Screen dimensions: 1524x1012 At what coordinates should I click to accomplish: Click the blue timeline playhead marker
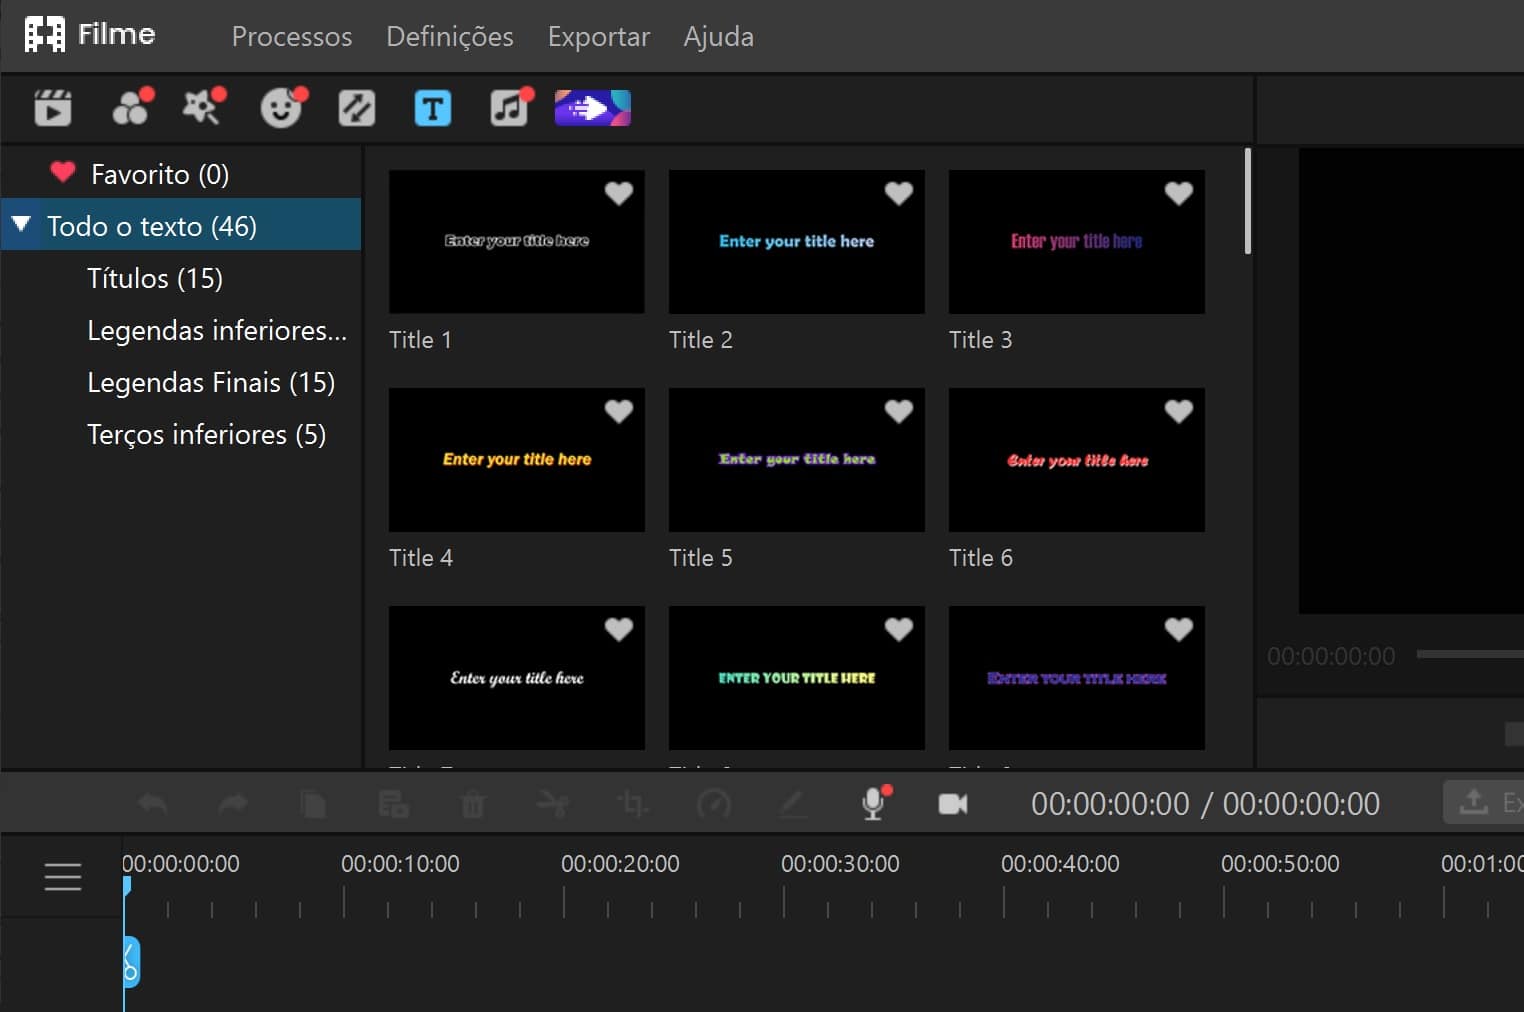pos(127,886)
